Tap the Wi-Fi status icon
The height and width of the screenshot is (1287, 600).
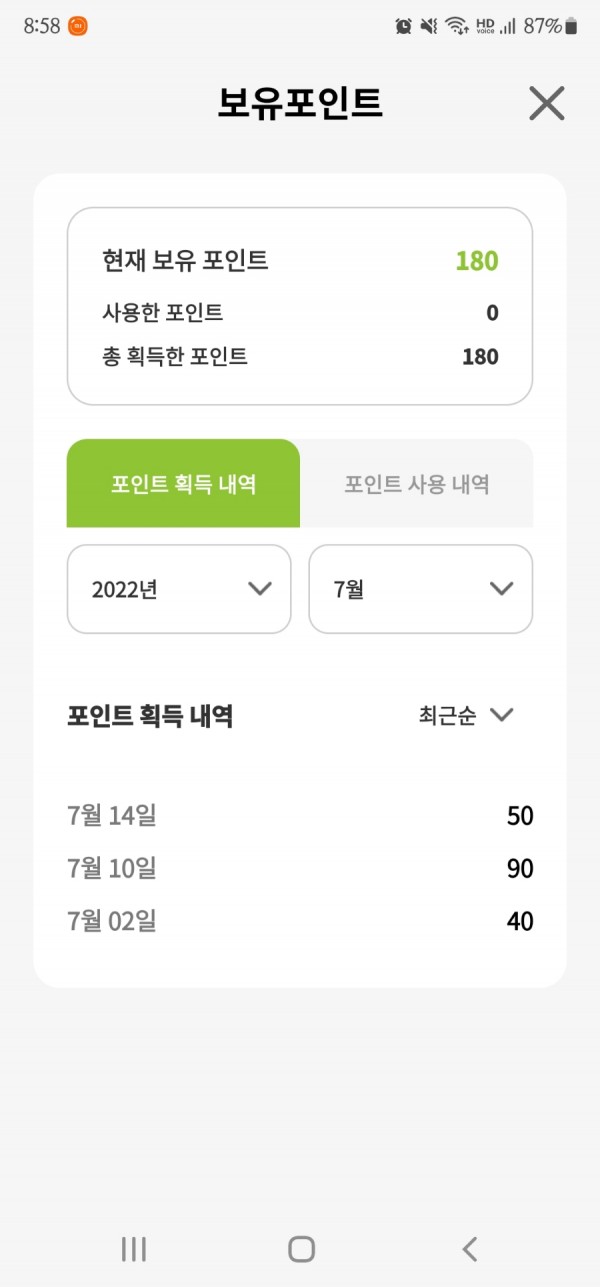coord(457,27)
